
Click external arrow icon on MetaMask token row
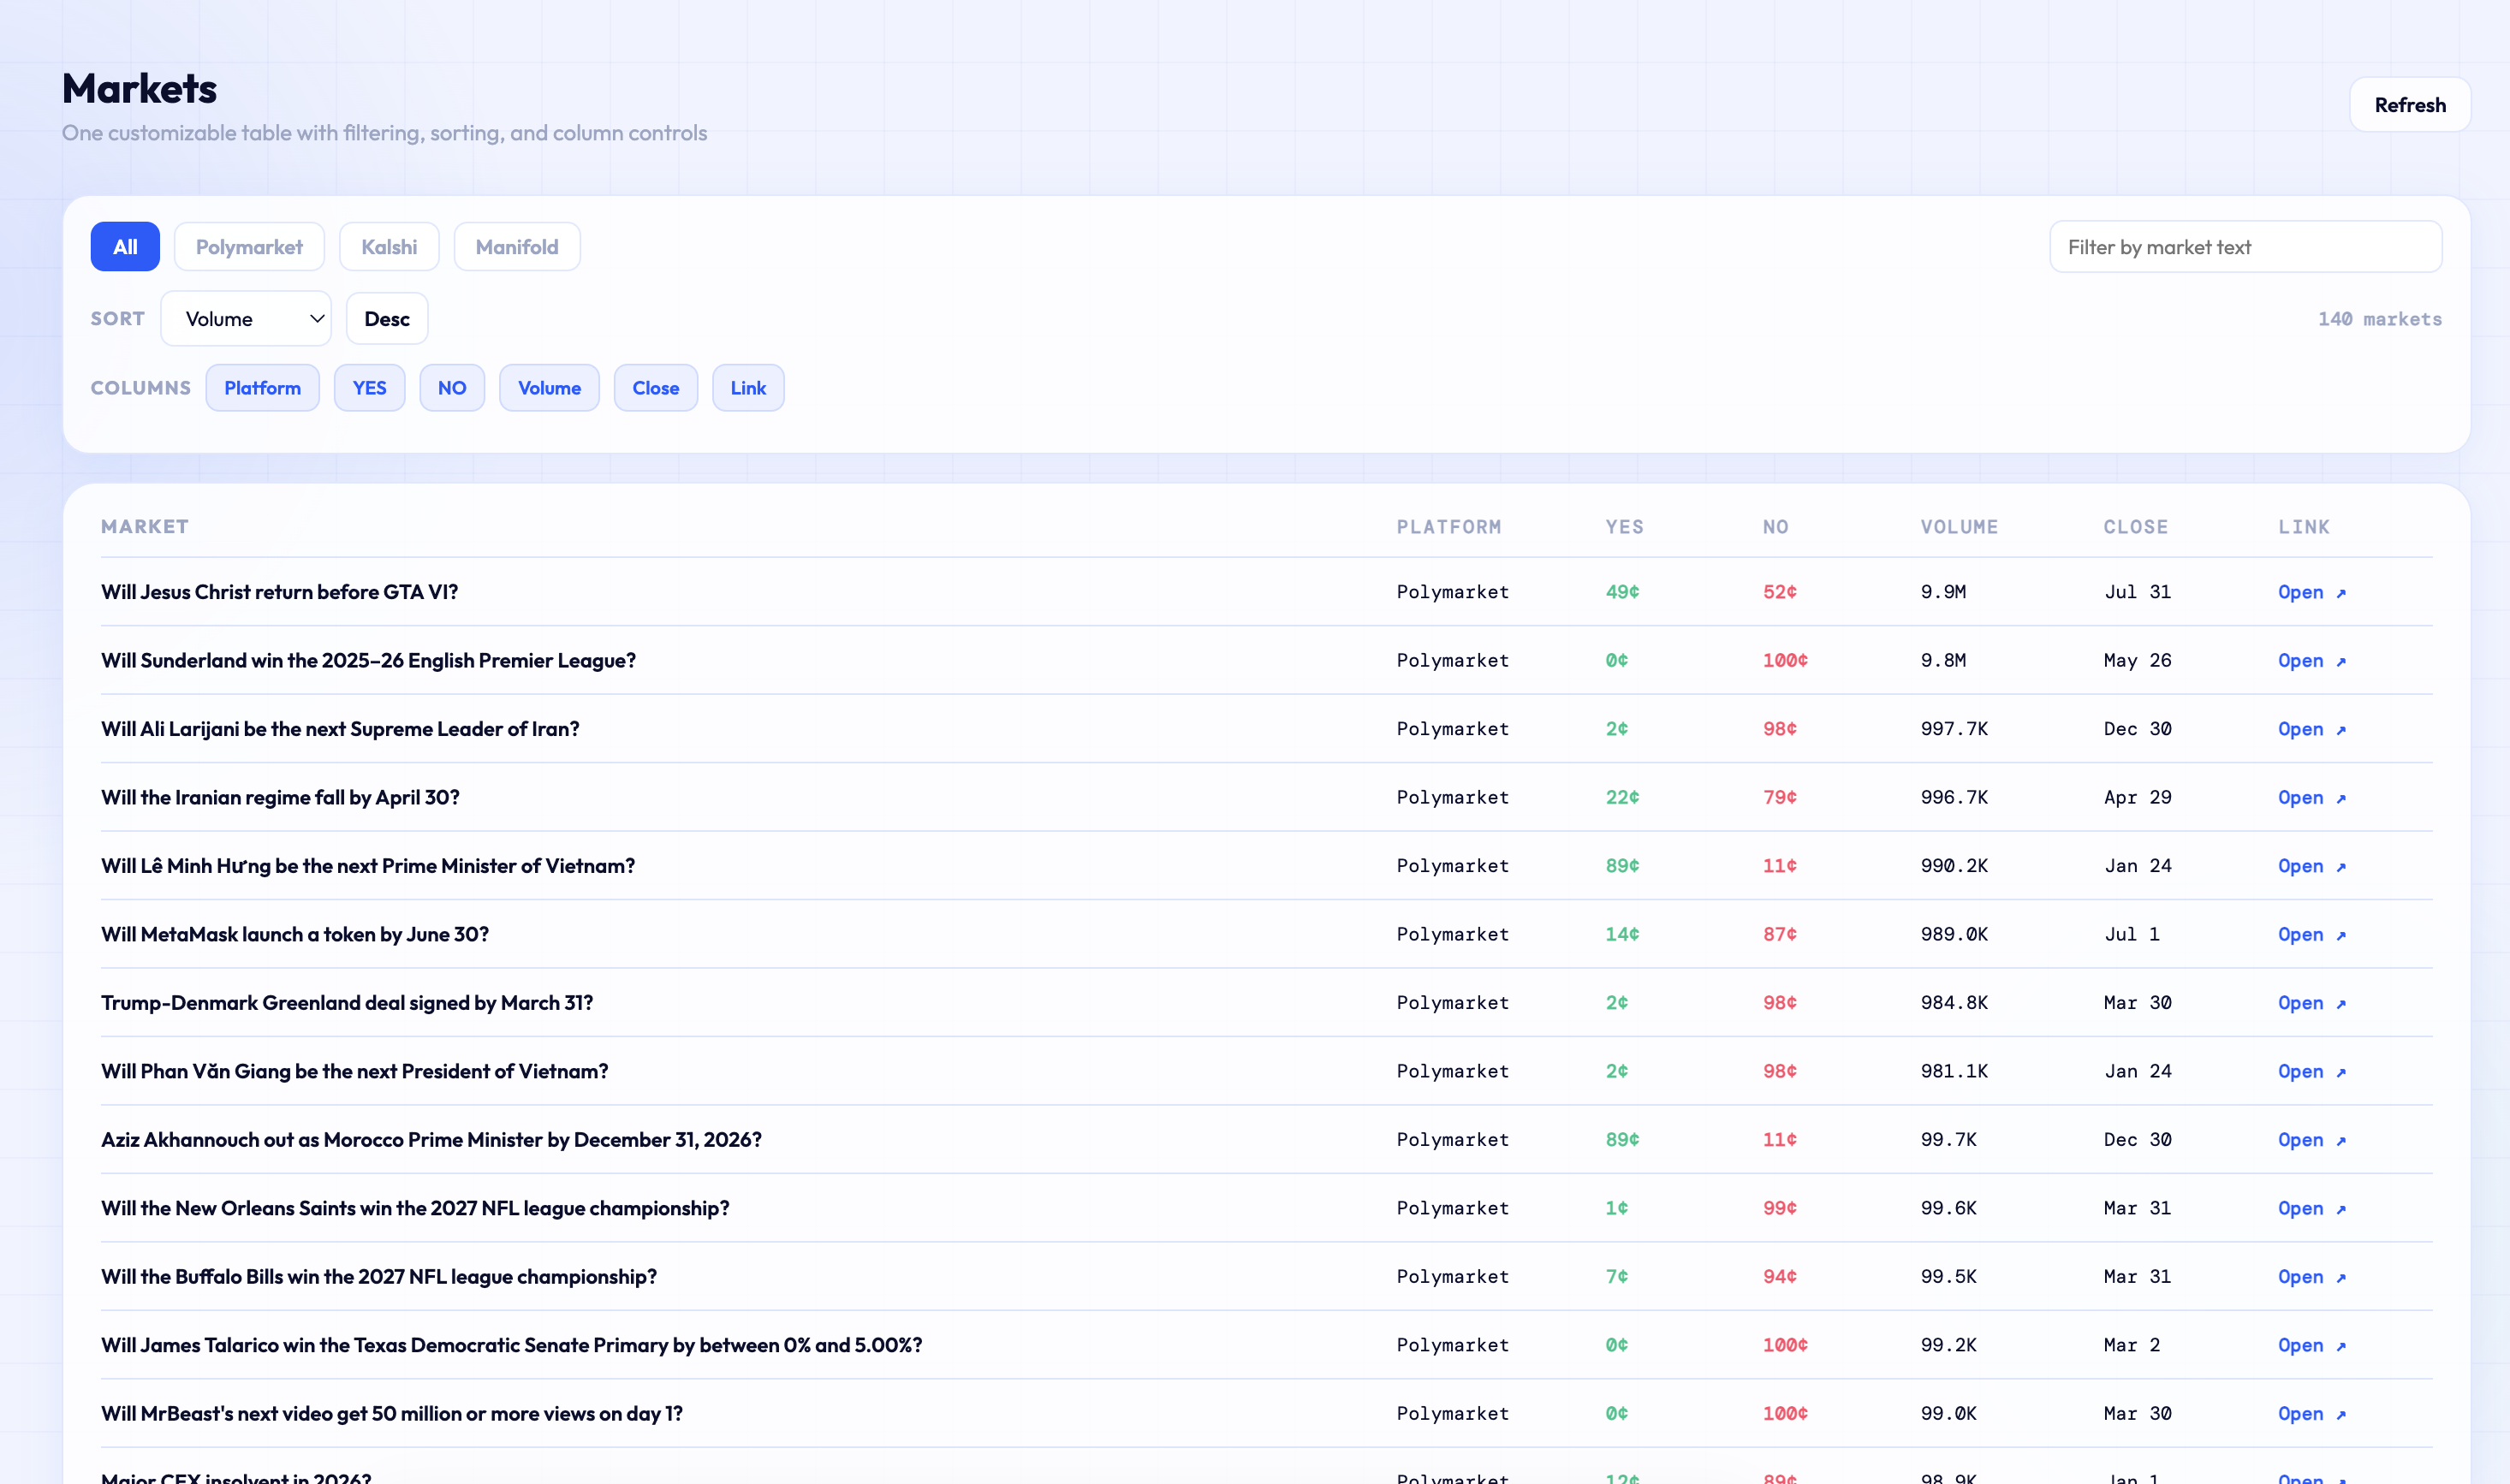[2341, 935]
